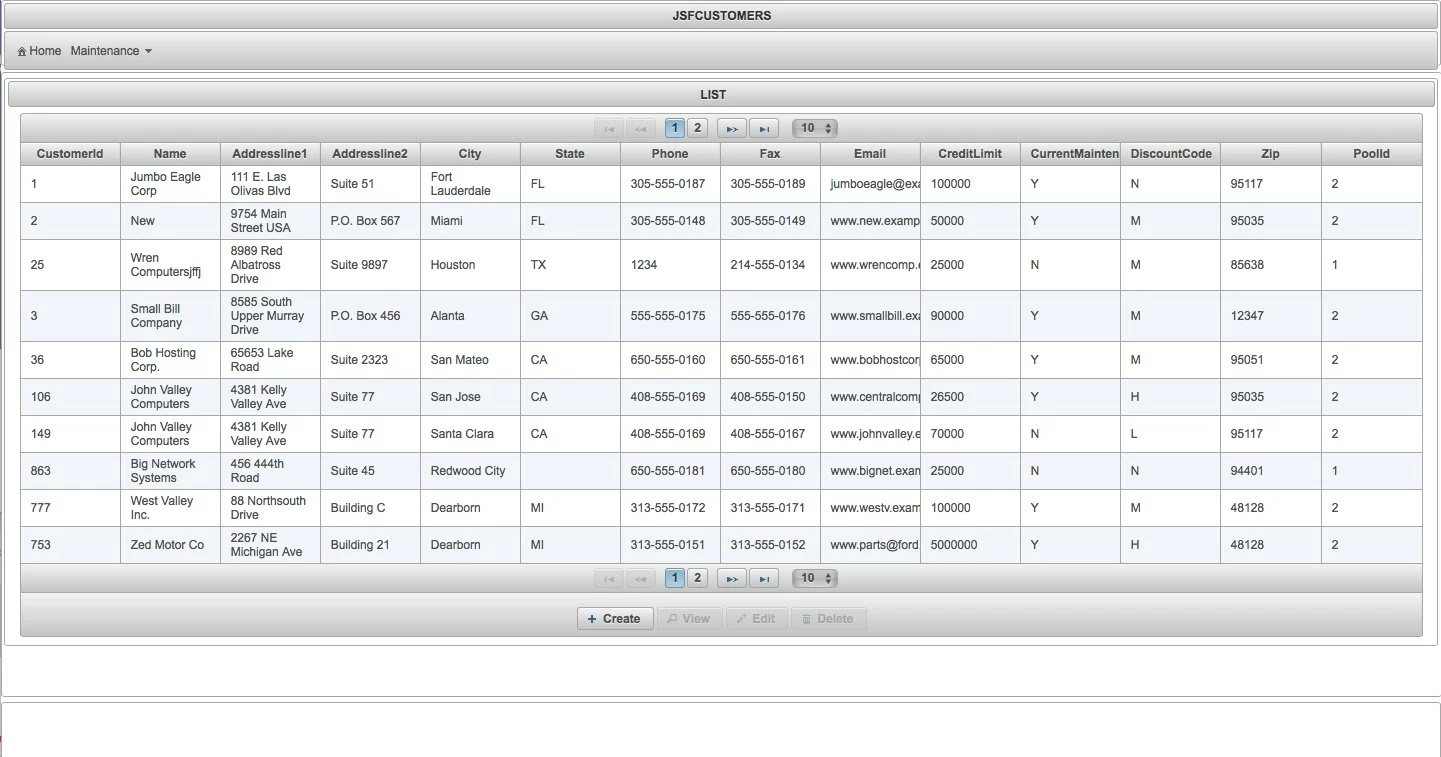The height and width of the screenshot is (757, 1441).
Task: Select the Bob Hosting Corp. row
Action: tap(721, 360)
